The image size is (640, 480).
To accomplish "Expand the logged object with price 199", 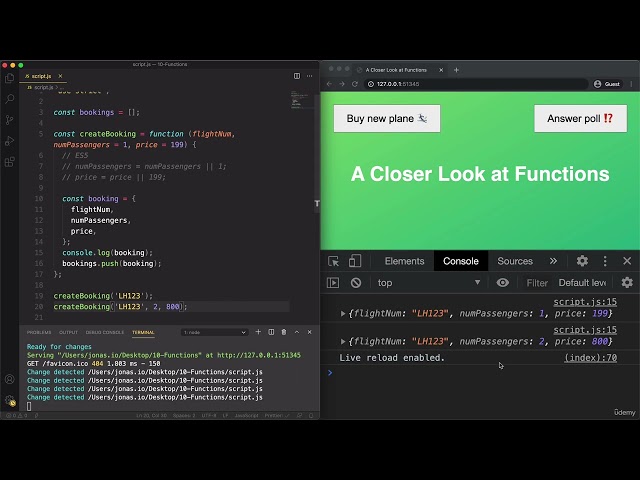I will tap(343, 313).
